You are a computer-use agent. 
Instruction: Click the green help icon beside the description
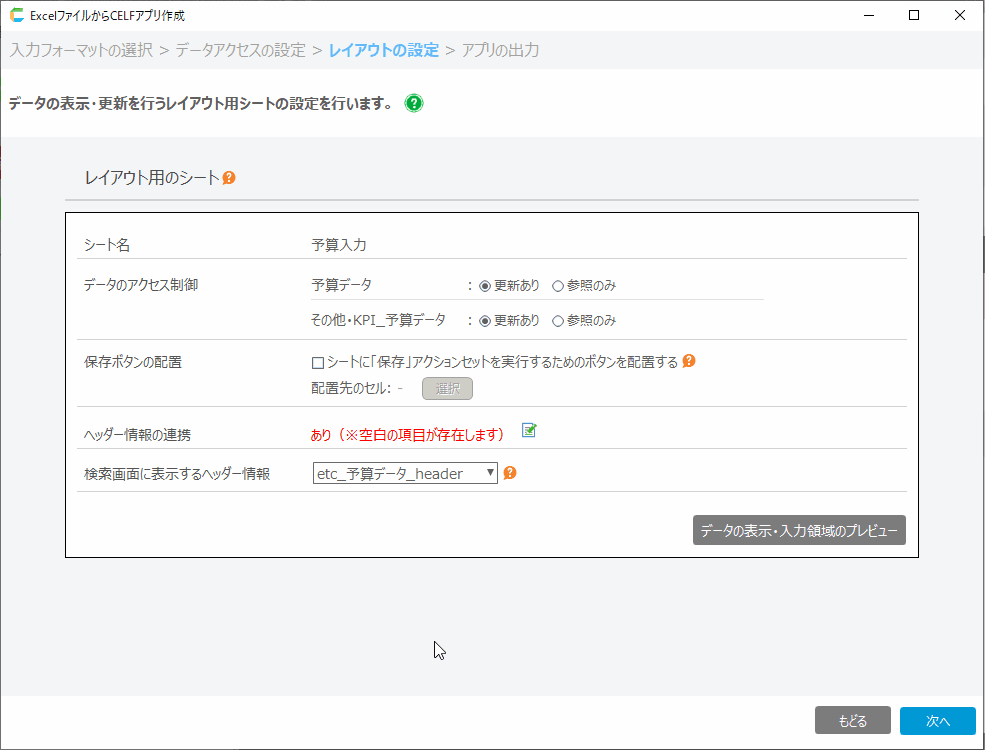414,103
